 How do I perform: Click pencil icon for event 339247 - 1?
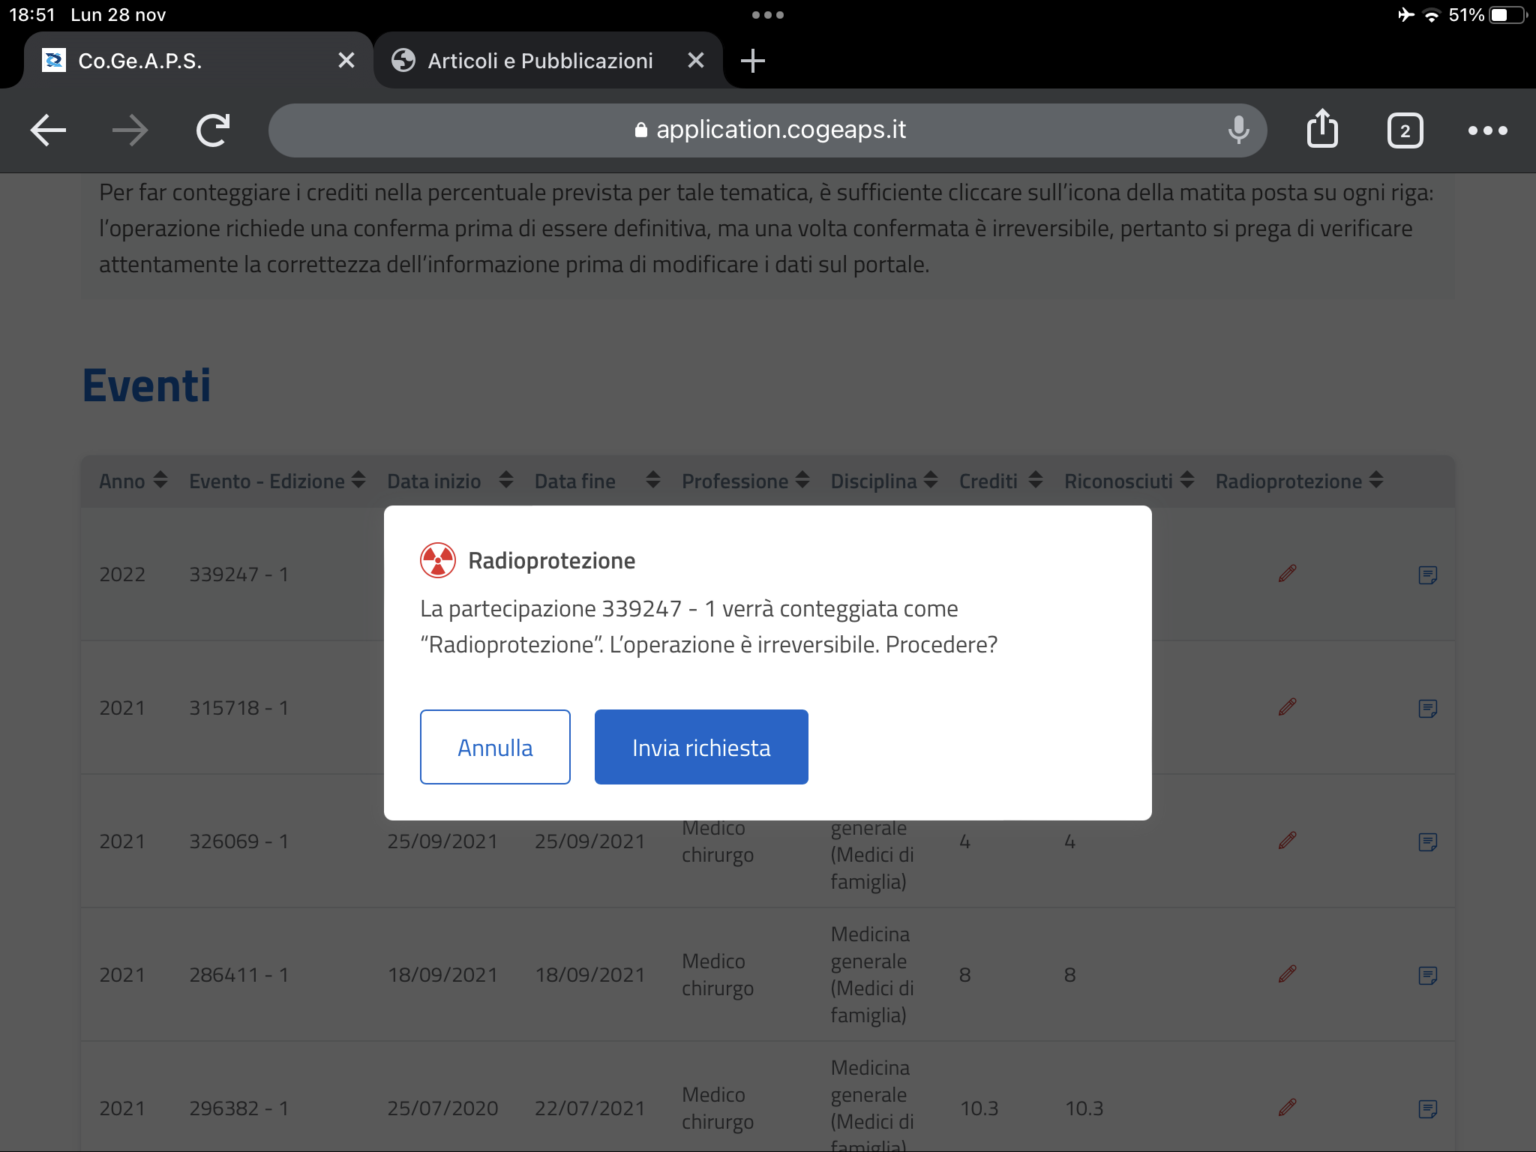[1287, 574]
